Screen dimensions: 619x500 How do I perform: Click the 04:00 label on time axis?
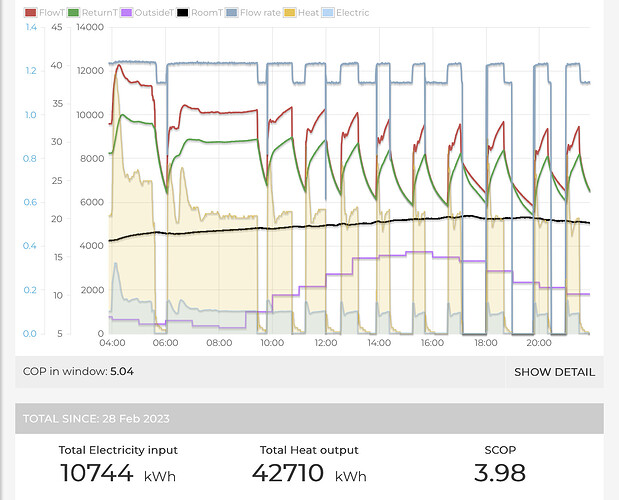[111, 343]
